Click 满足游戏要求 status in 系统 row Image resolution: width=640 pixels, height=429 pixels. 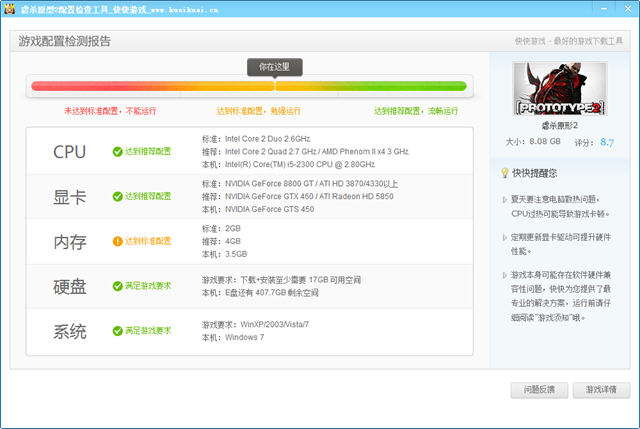tap(148, 331)
